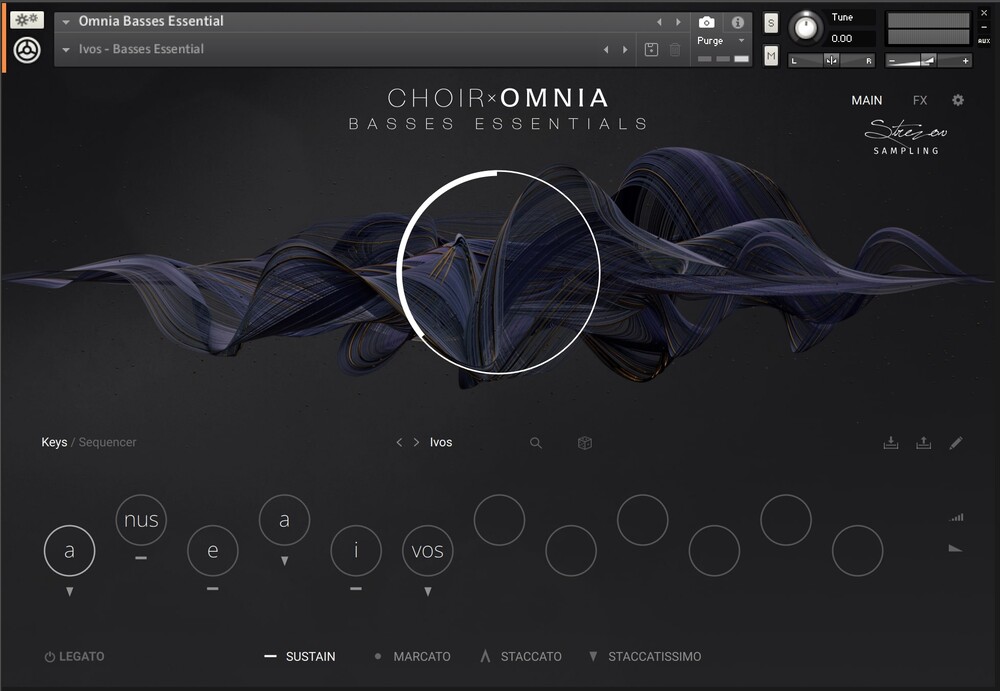Screen dimensions: 1000x691
Task: Click the 3D cube icon near the search
Action: [x=584, y=442]
